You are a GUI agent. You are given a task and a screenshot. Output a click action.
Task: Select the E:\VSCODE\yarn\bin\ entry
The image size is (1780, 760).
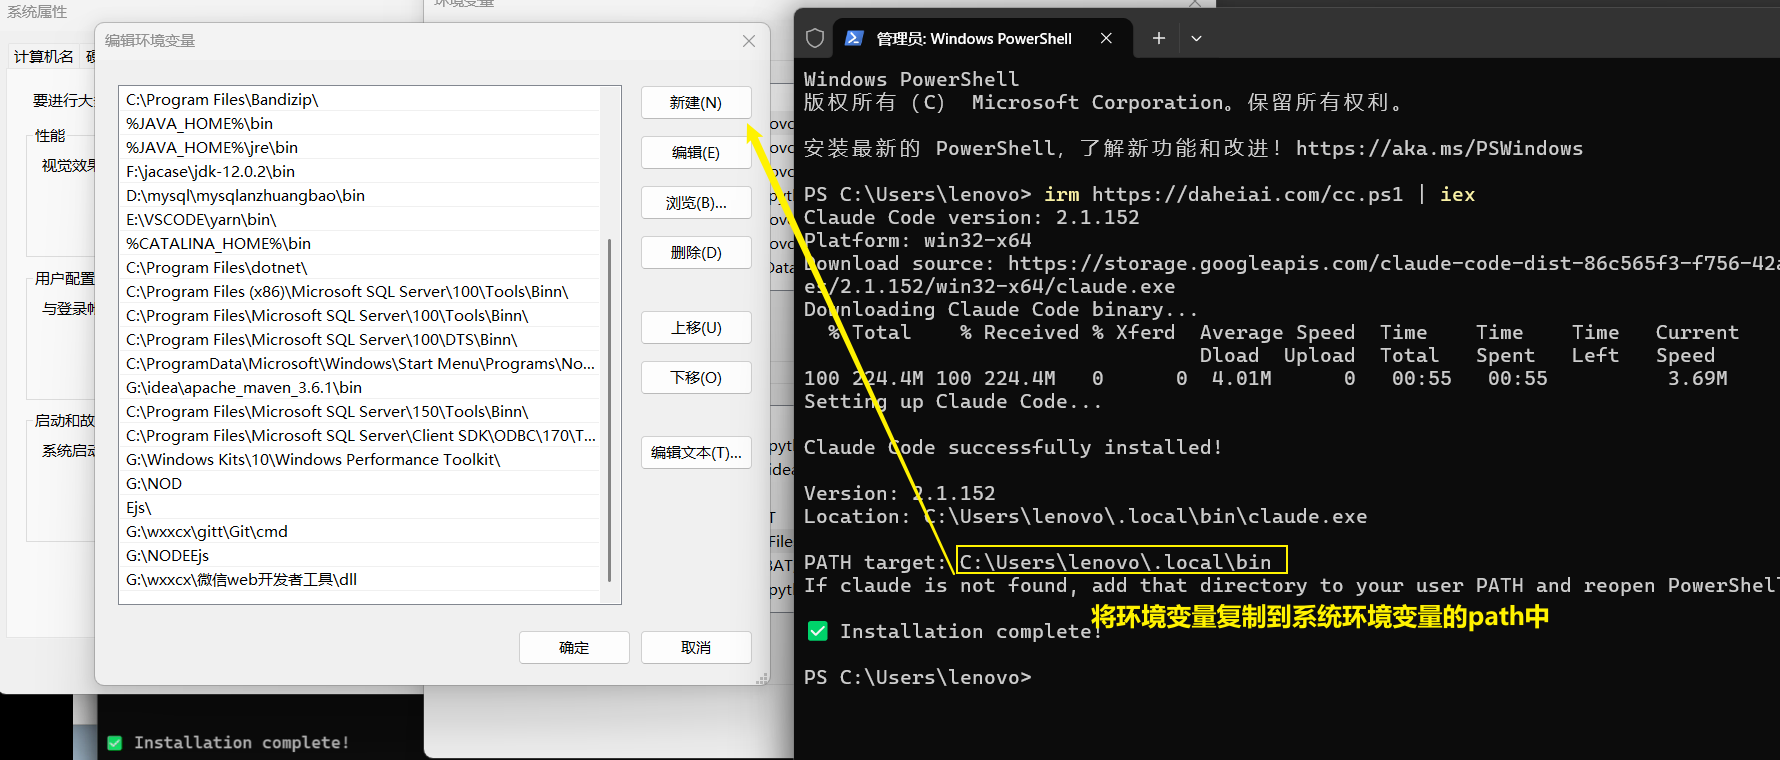(360, 220)
